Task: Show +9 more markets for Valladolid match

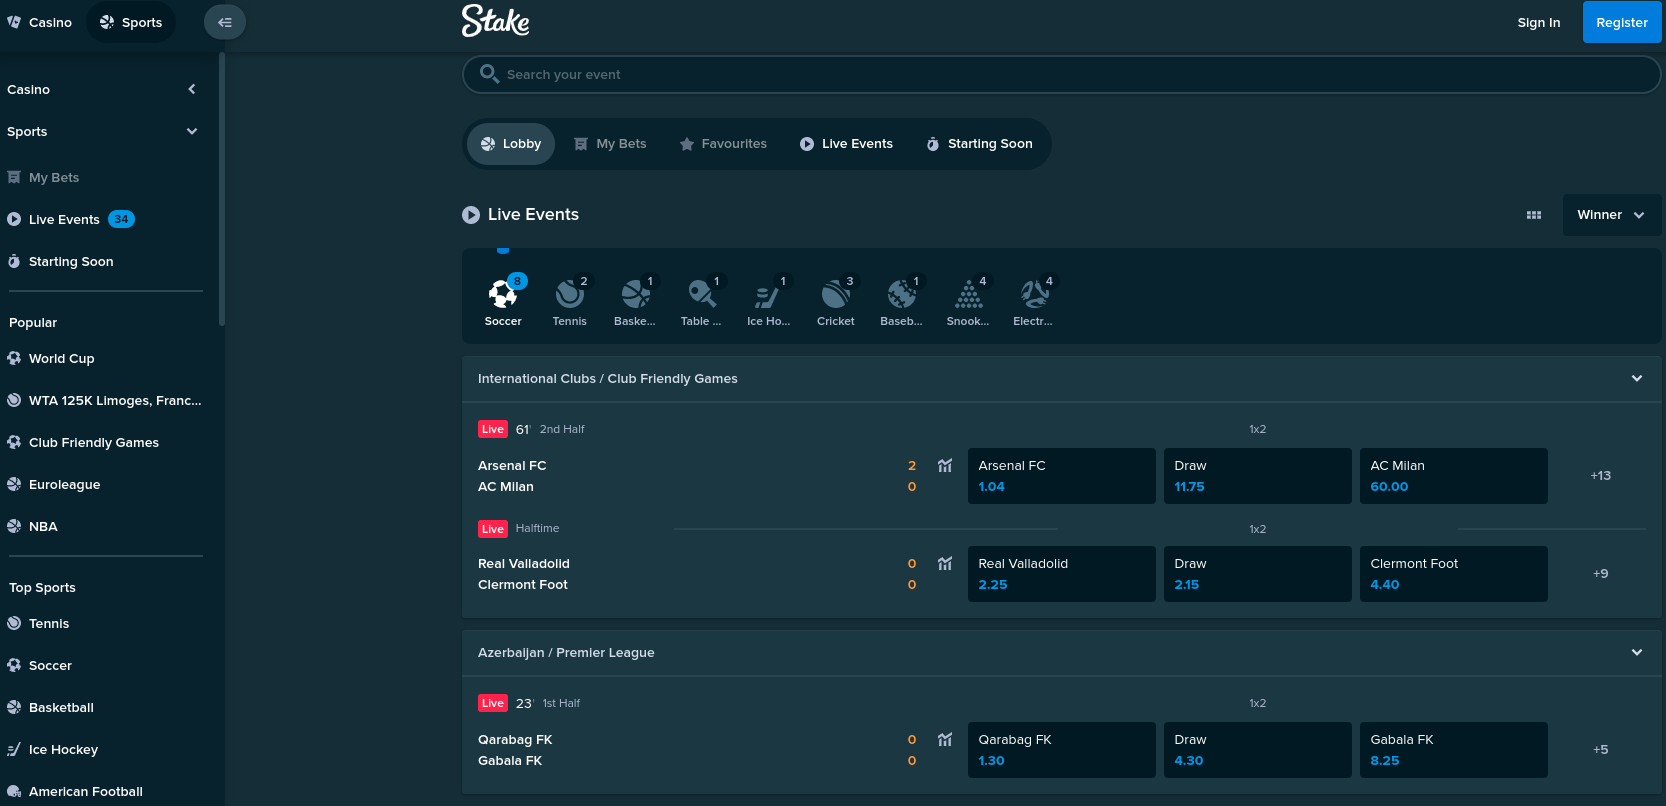Action: point(1601,574)
